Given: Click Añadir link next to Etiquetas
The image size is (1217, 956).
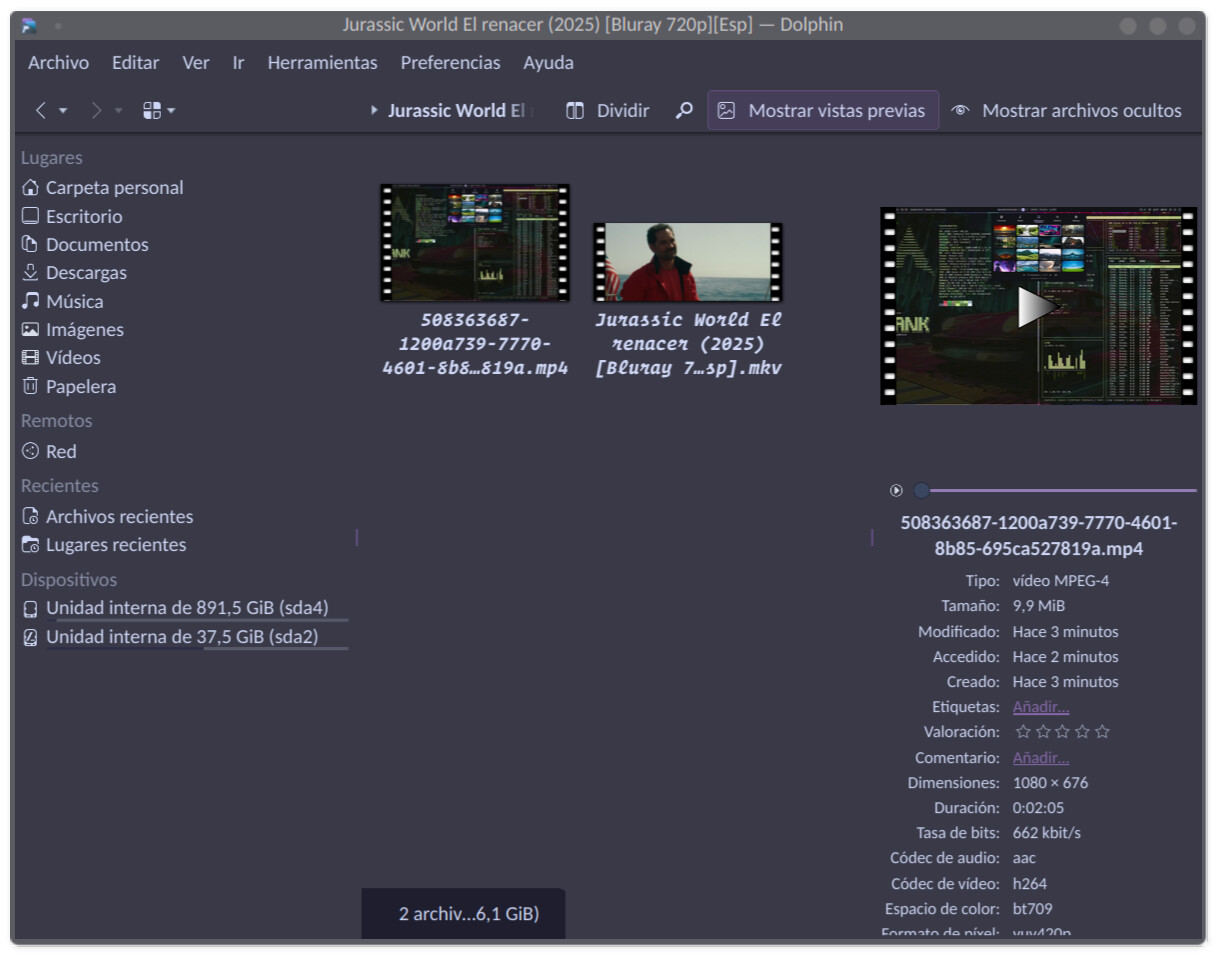Looking at the screenshot, I should (1040, 707).
